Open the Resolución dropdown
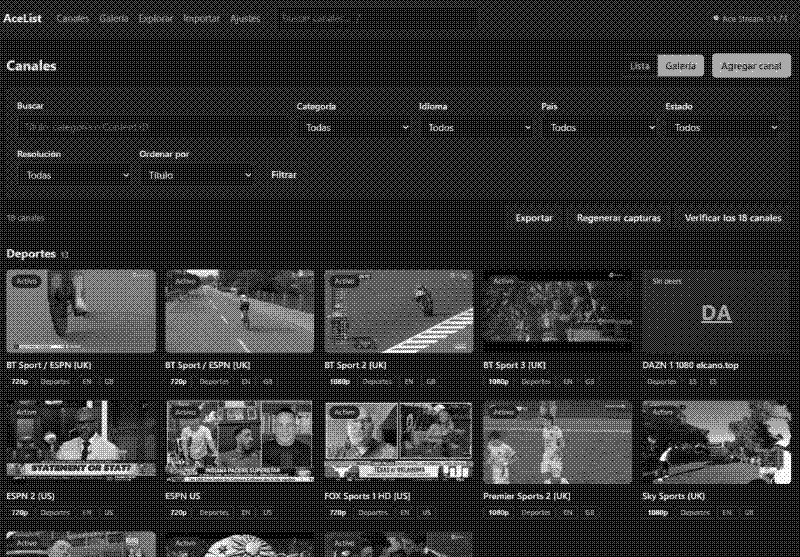Screen dimensions: 800x557 pos(74,175)
